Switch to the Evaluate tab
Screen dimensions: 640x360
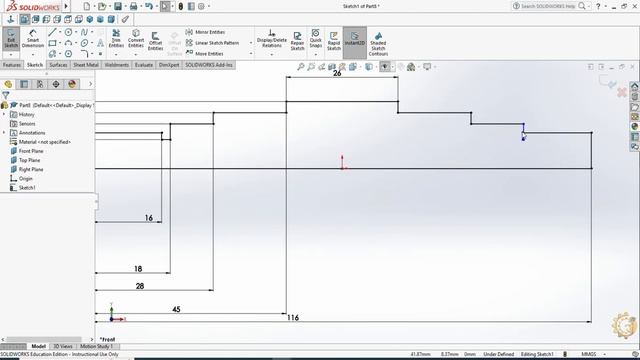pyautogui.click(x=144, y=65)
